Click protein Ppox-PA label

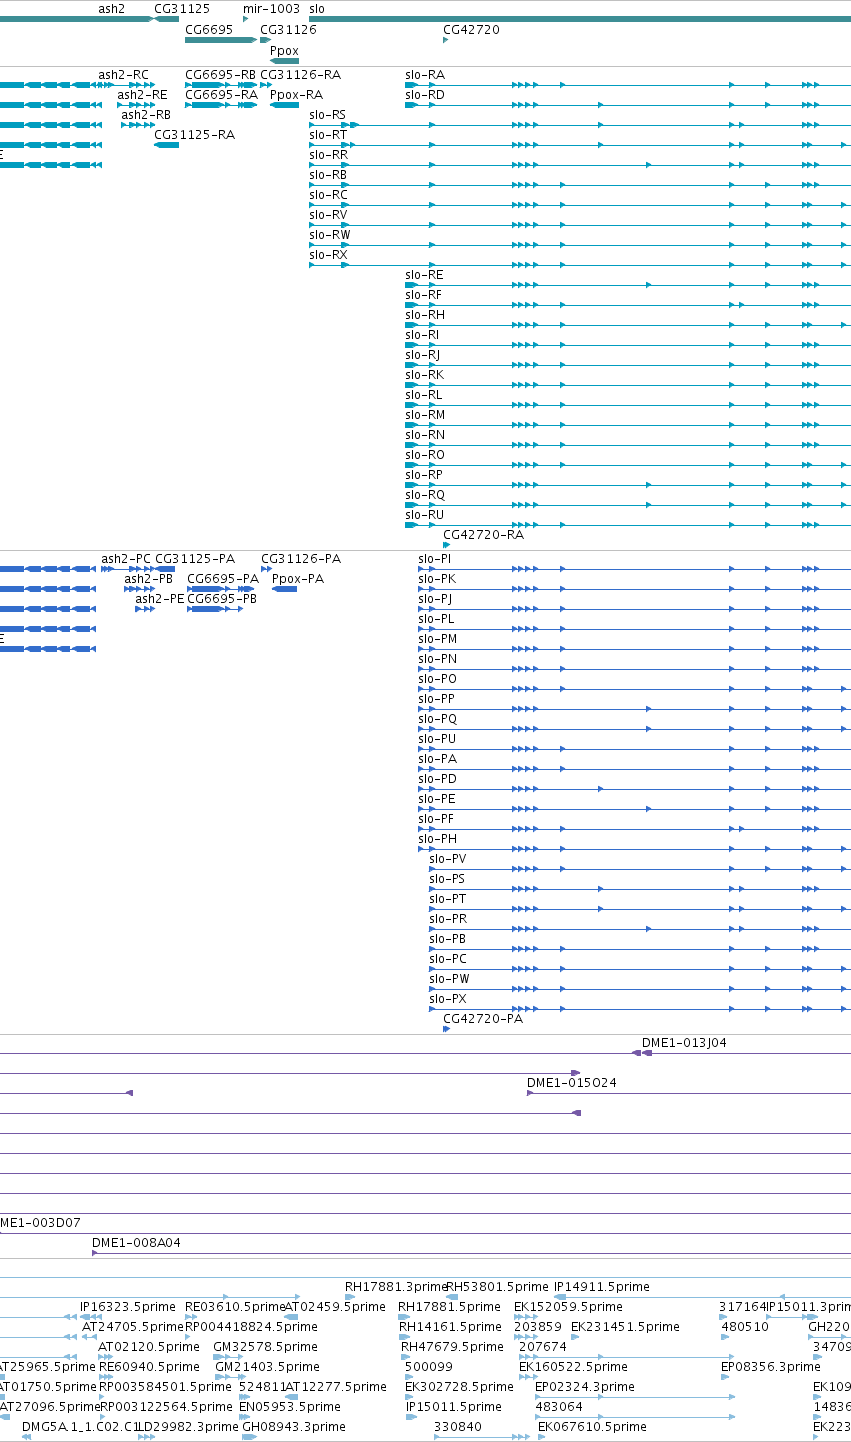click(x=298, y=579)
